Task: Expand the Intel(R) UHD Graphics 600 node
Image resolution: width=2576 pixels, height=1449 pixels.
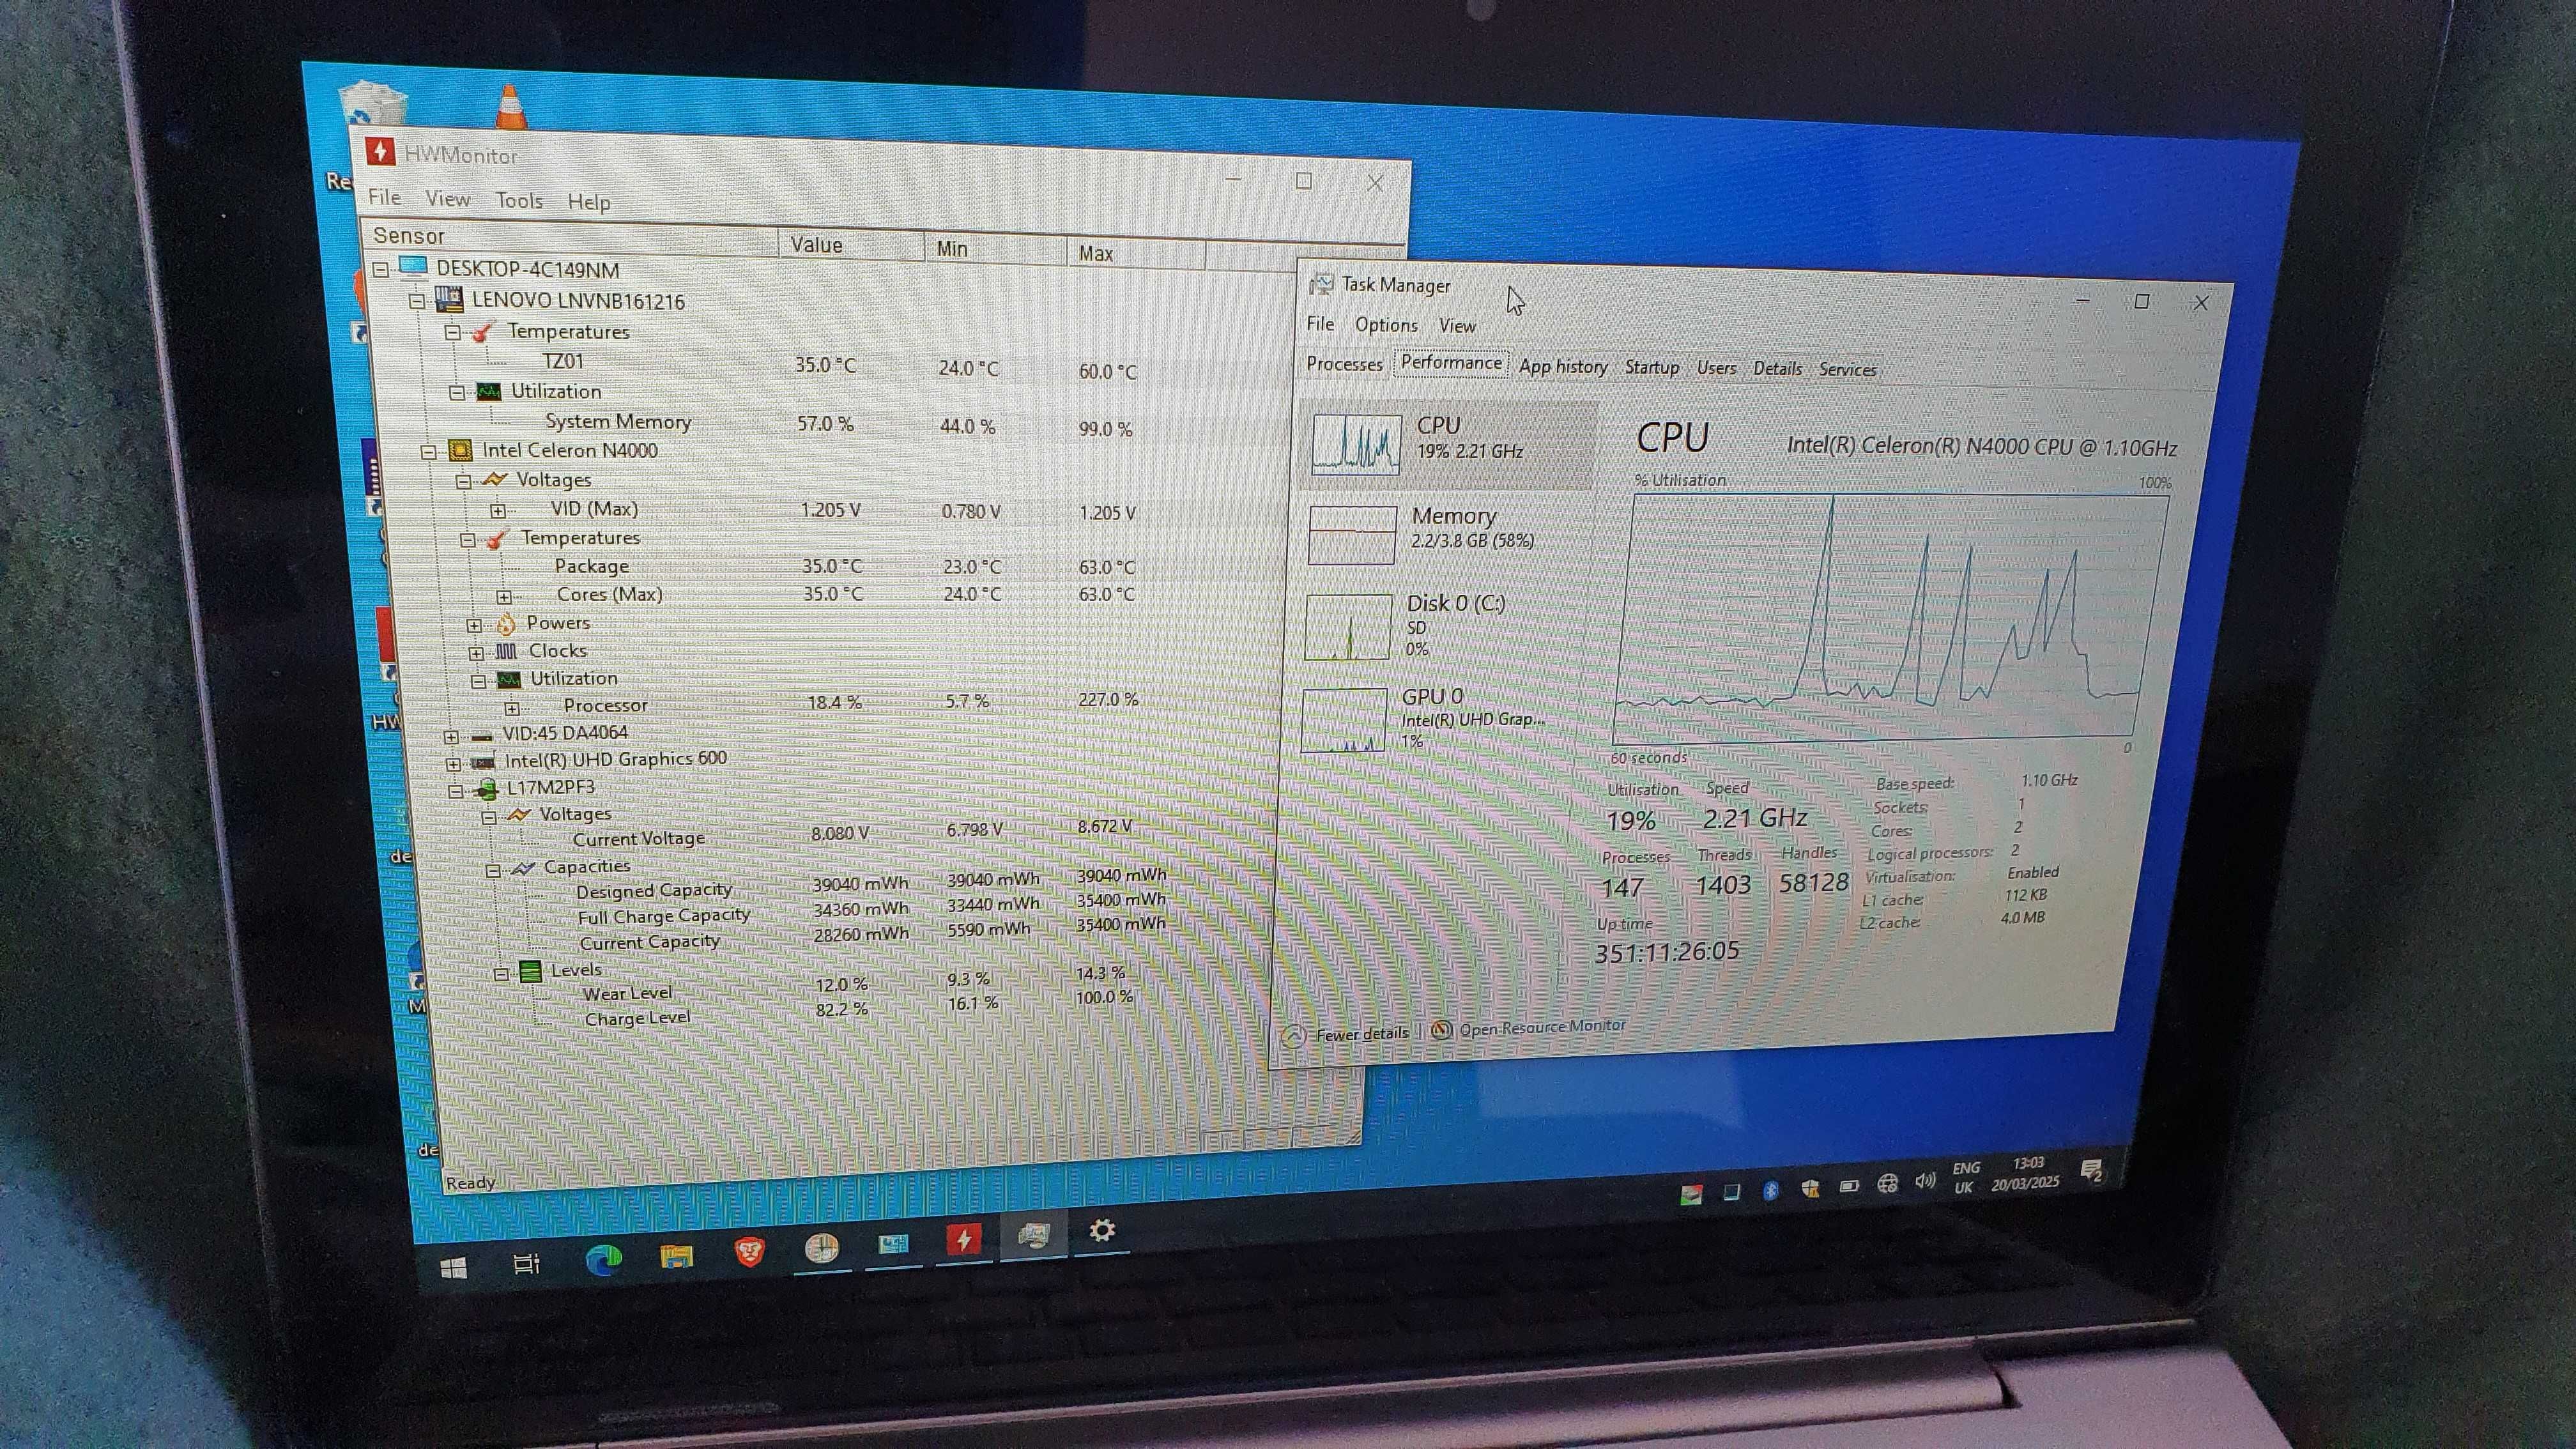Action: [453, 764]
